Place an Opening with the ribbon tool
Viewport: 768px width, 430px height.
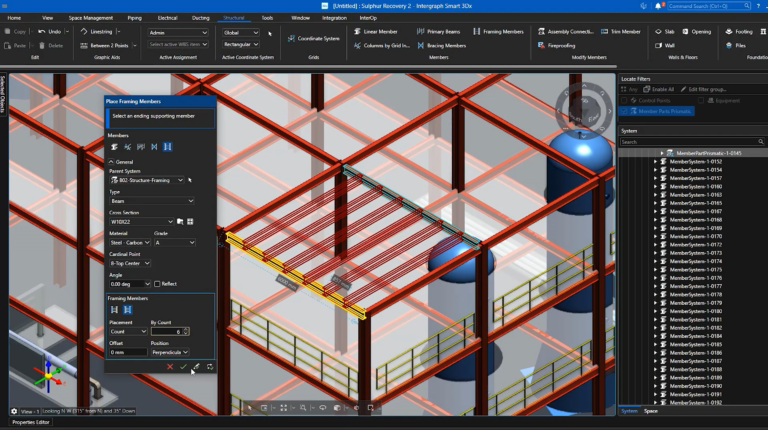(696, 31)
